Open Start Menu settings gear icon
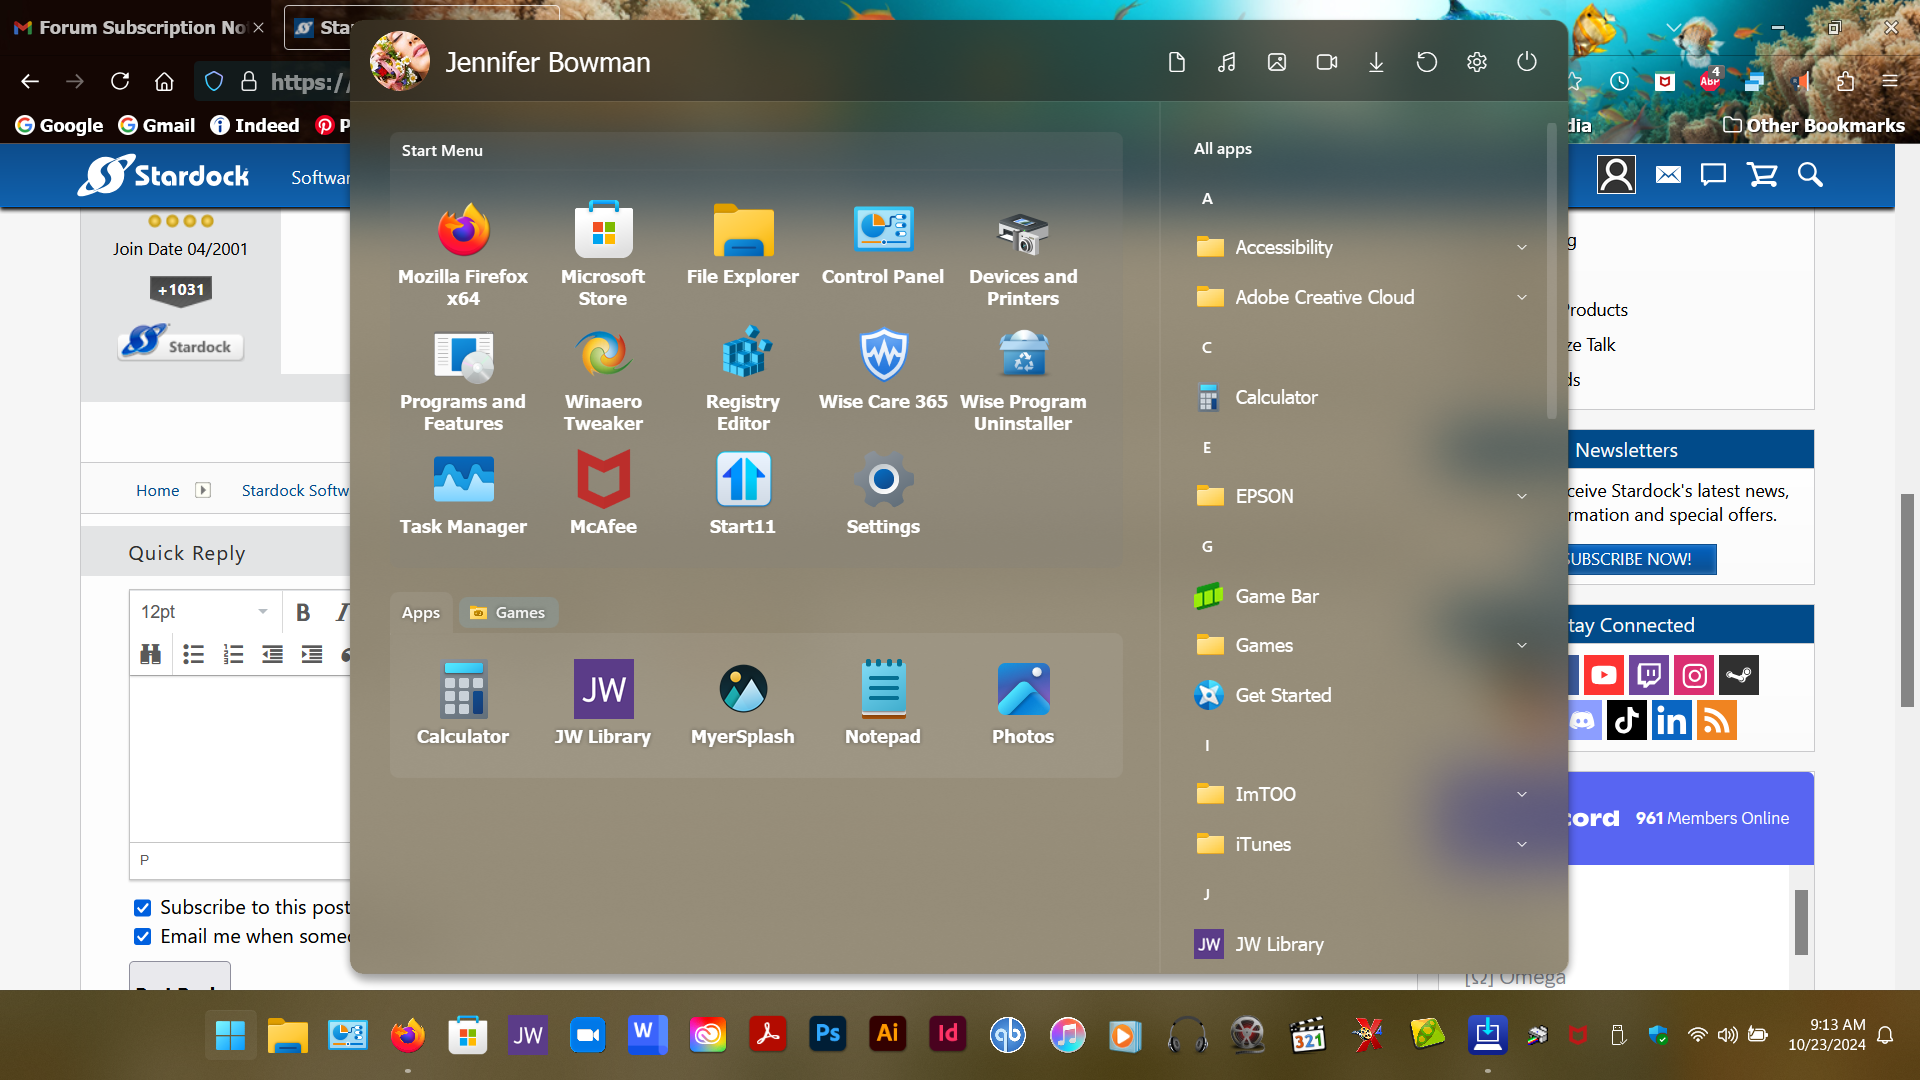Viewport: 1920px width, 1080px height. [1477, 62]
